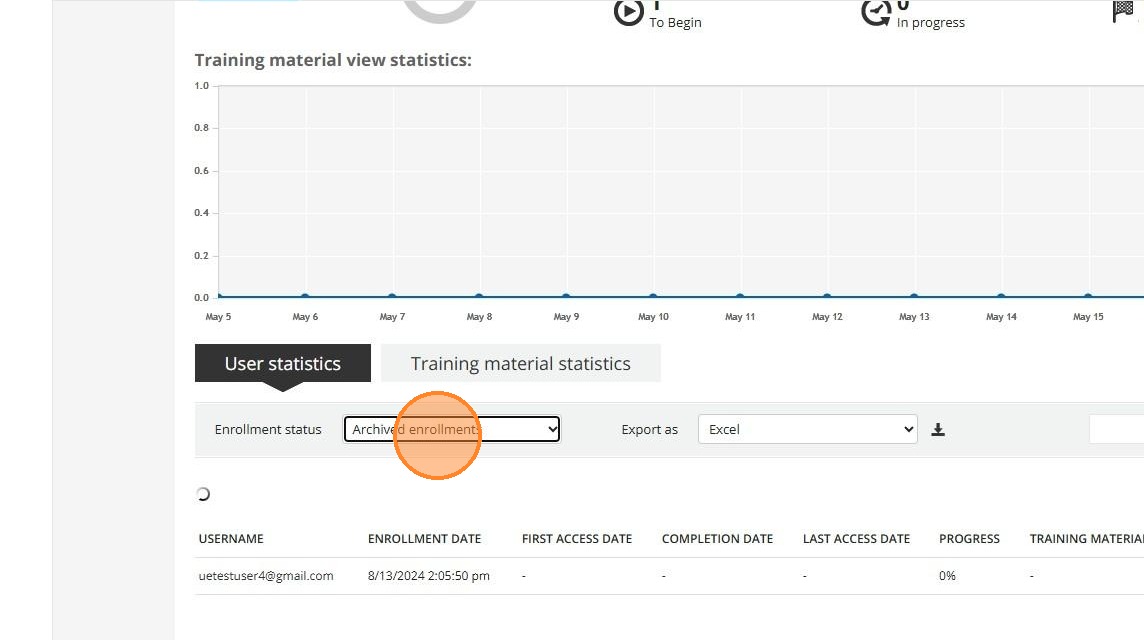This screenshot has width=1144, height=640.
Task: Click enrollment date 8/13/2024 2:05:50 pm
Action: tap(429, 576)
